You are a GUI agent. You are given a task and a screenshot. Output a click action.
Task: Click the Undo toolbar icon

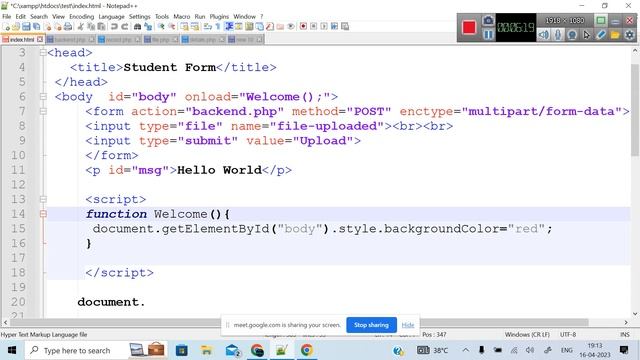point(114,27)
